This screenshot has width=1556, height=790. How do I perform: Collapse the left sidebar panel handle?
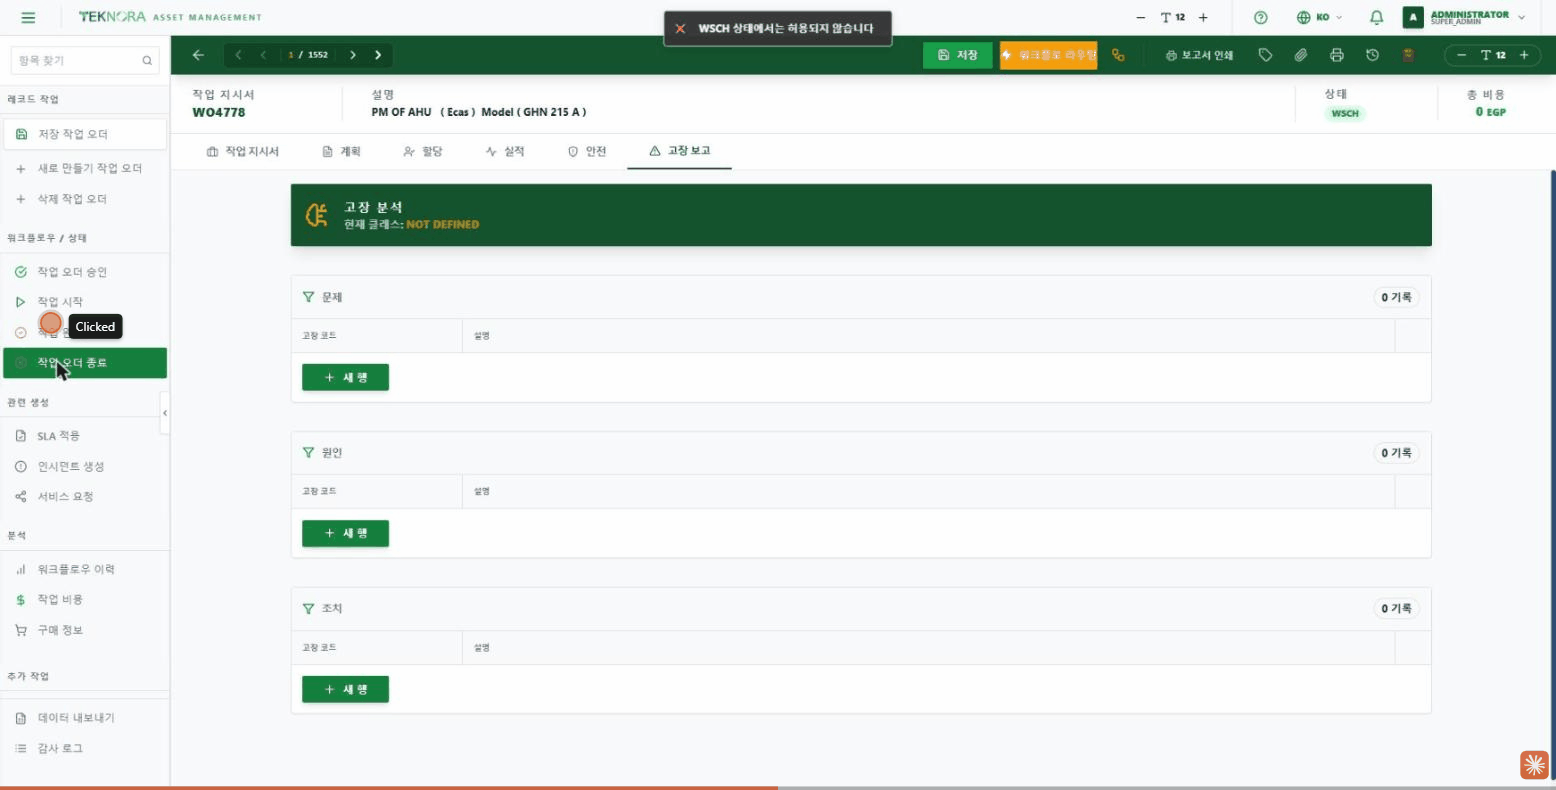(x=165, y=413)
